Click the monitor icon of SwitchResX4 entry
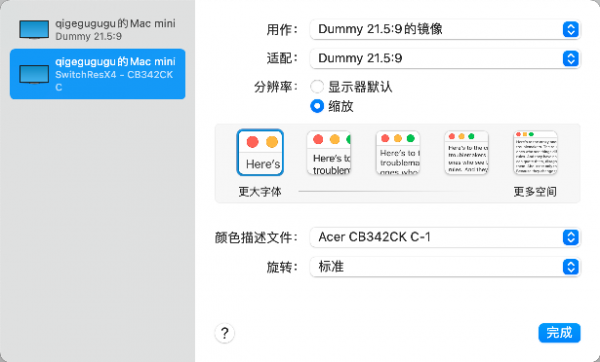The width and height of the screenshot is (600, 362). pos(34,74)
